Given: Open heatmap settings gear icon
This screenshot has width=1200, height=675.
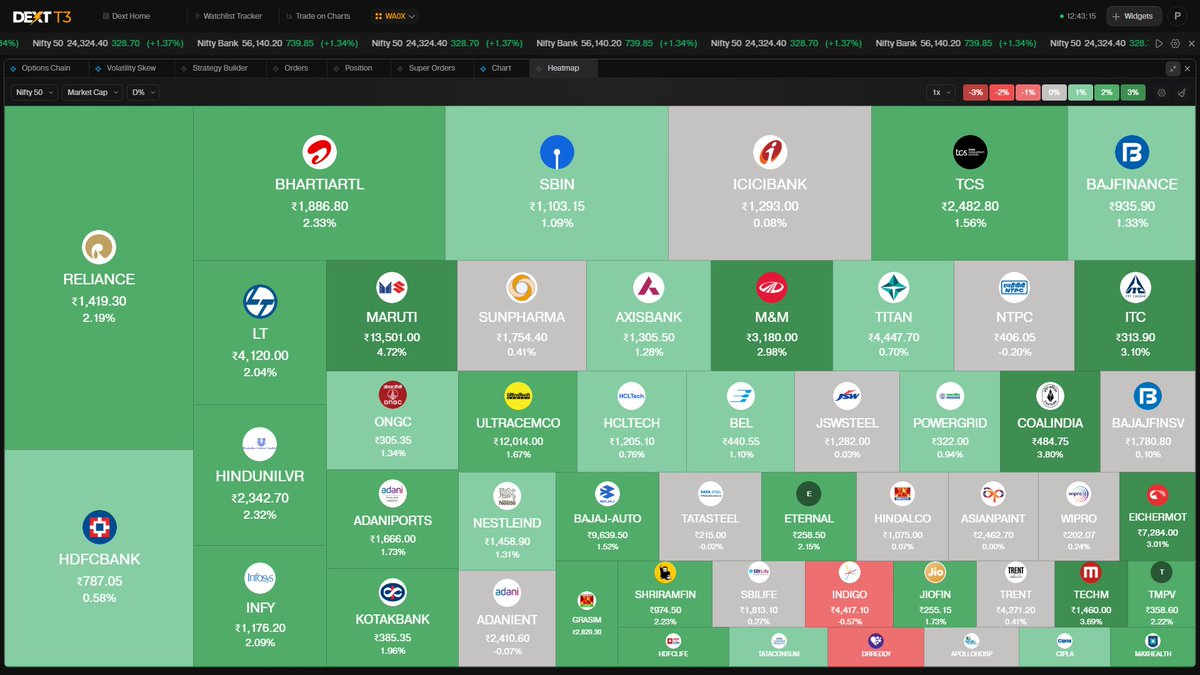Looking at the screenshot, I should coord(1162,92).
